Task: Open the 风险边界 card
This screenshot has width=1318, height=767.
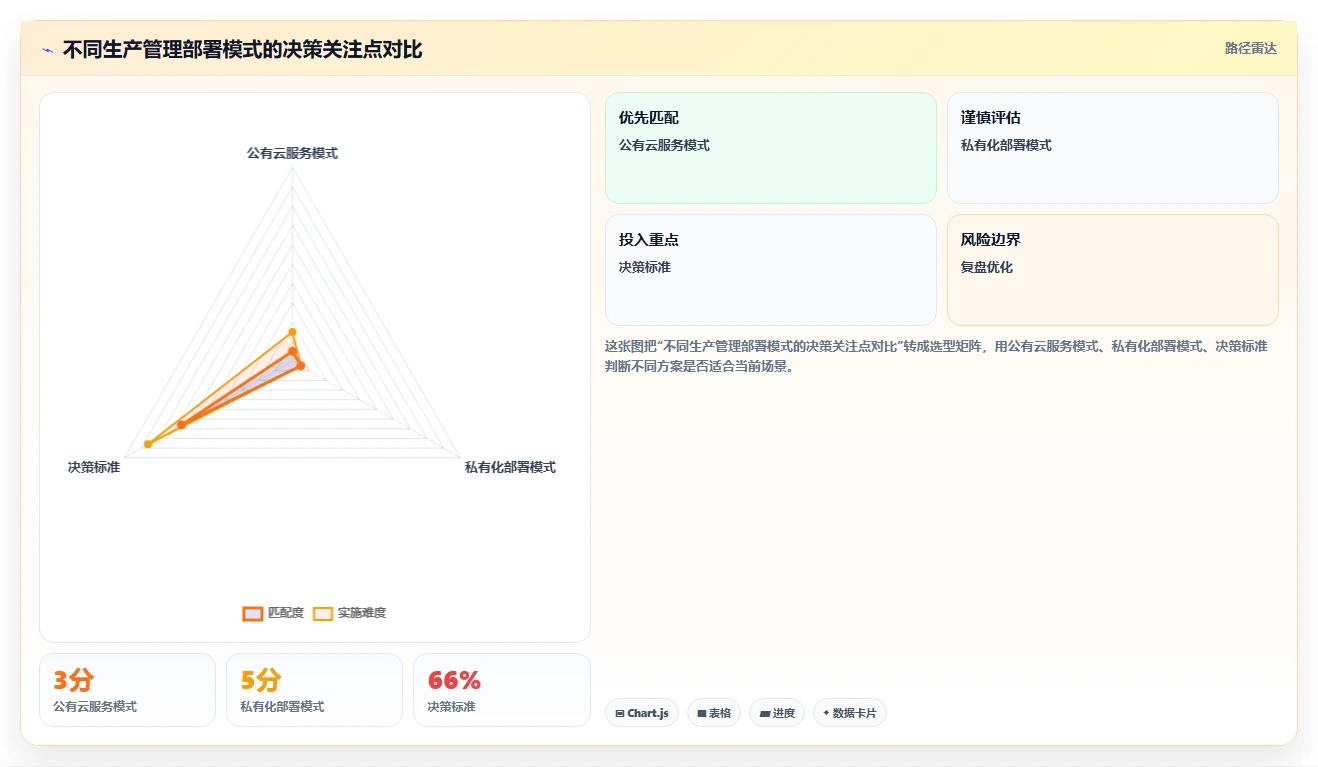Action: (x=1113, y=270)
